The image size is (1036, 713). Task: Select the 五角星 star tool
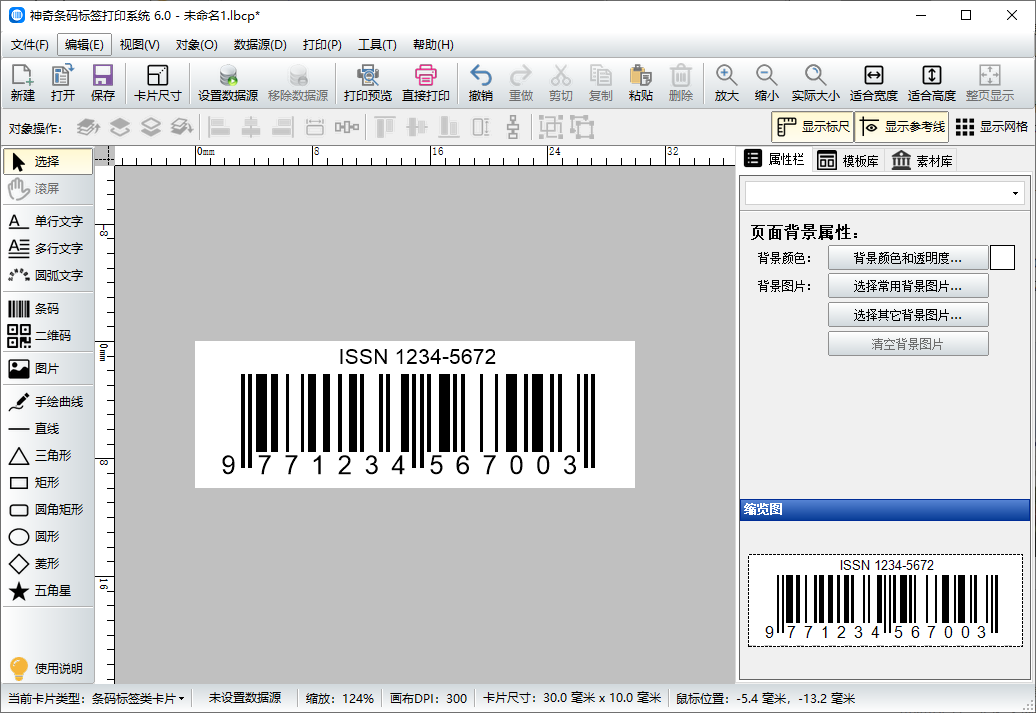click(47, 591)
